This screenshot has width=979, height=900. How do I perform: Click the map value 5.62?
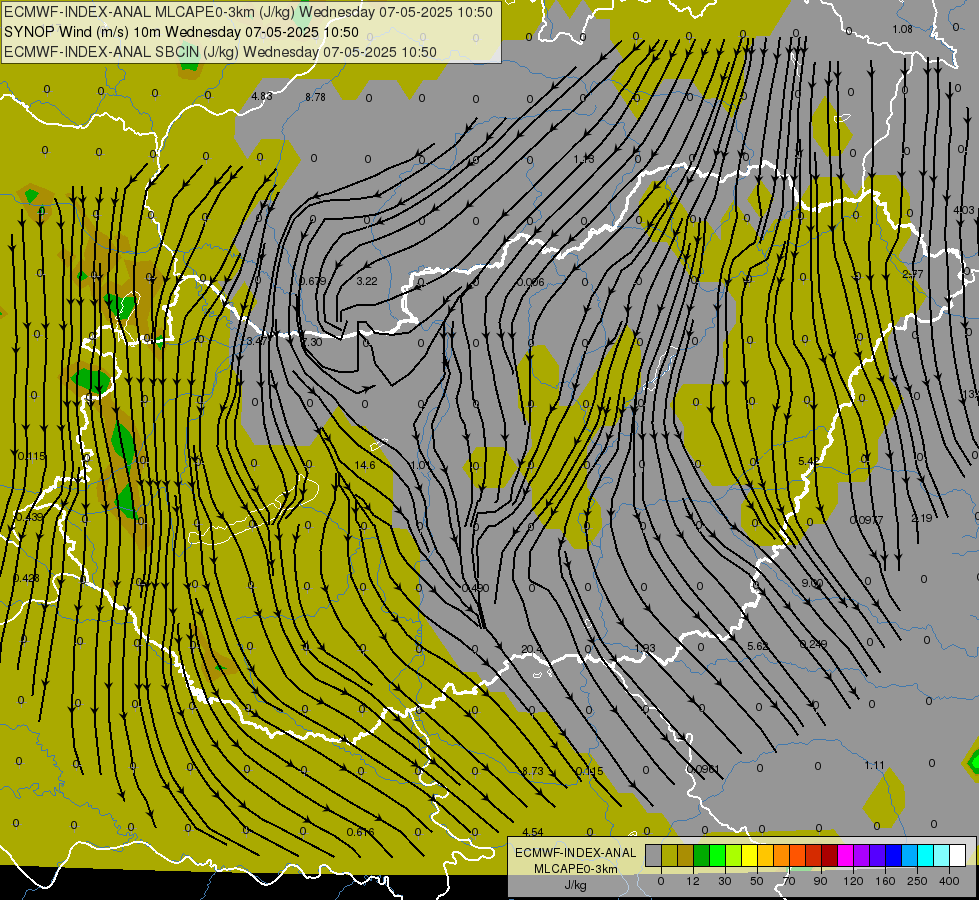(x=757, y=646)
